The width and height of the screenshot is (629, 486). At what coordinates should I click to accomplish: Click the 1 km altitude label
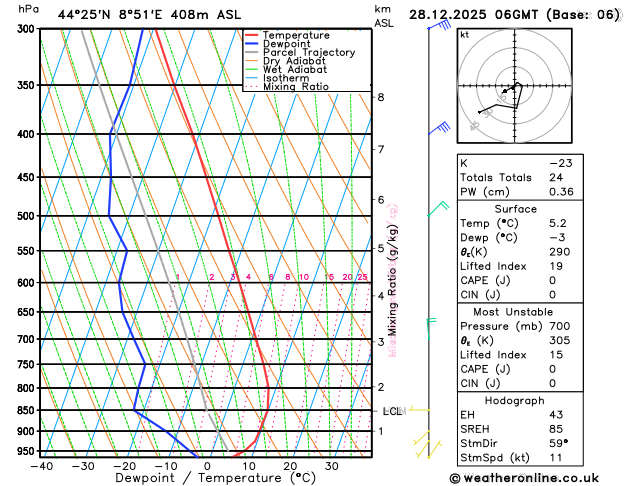click(x=381, y=431)
